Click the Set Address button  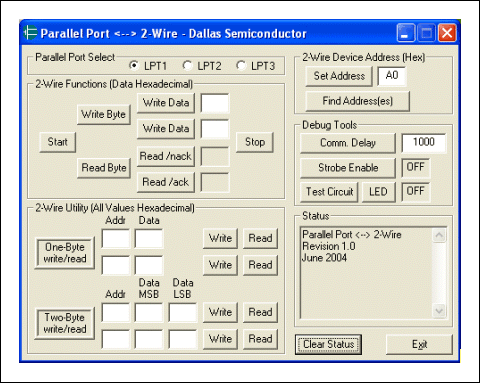[x=339, y=76]
